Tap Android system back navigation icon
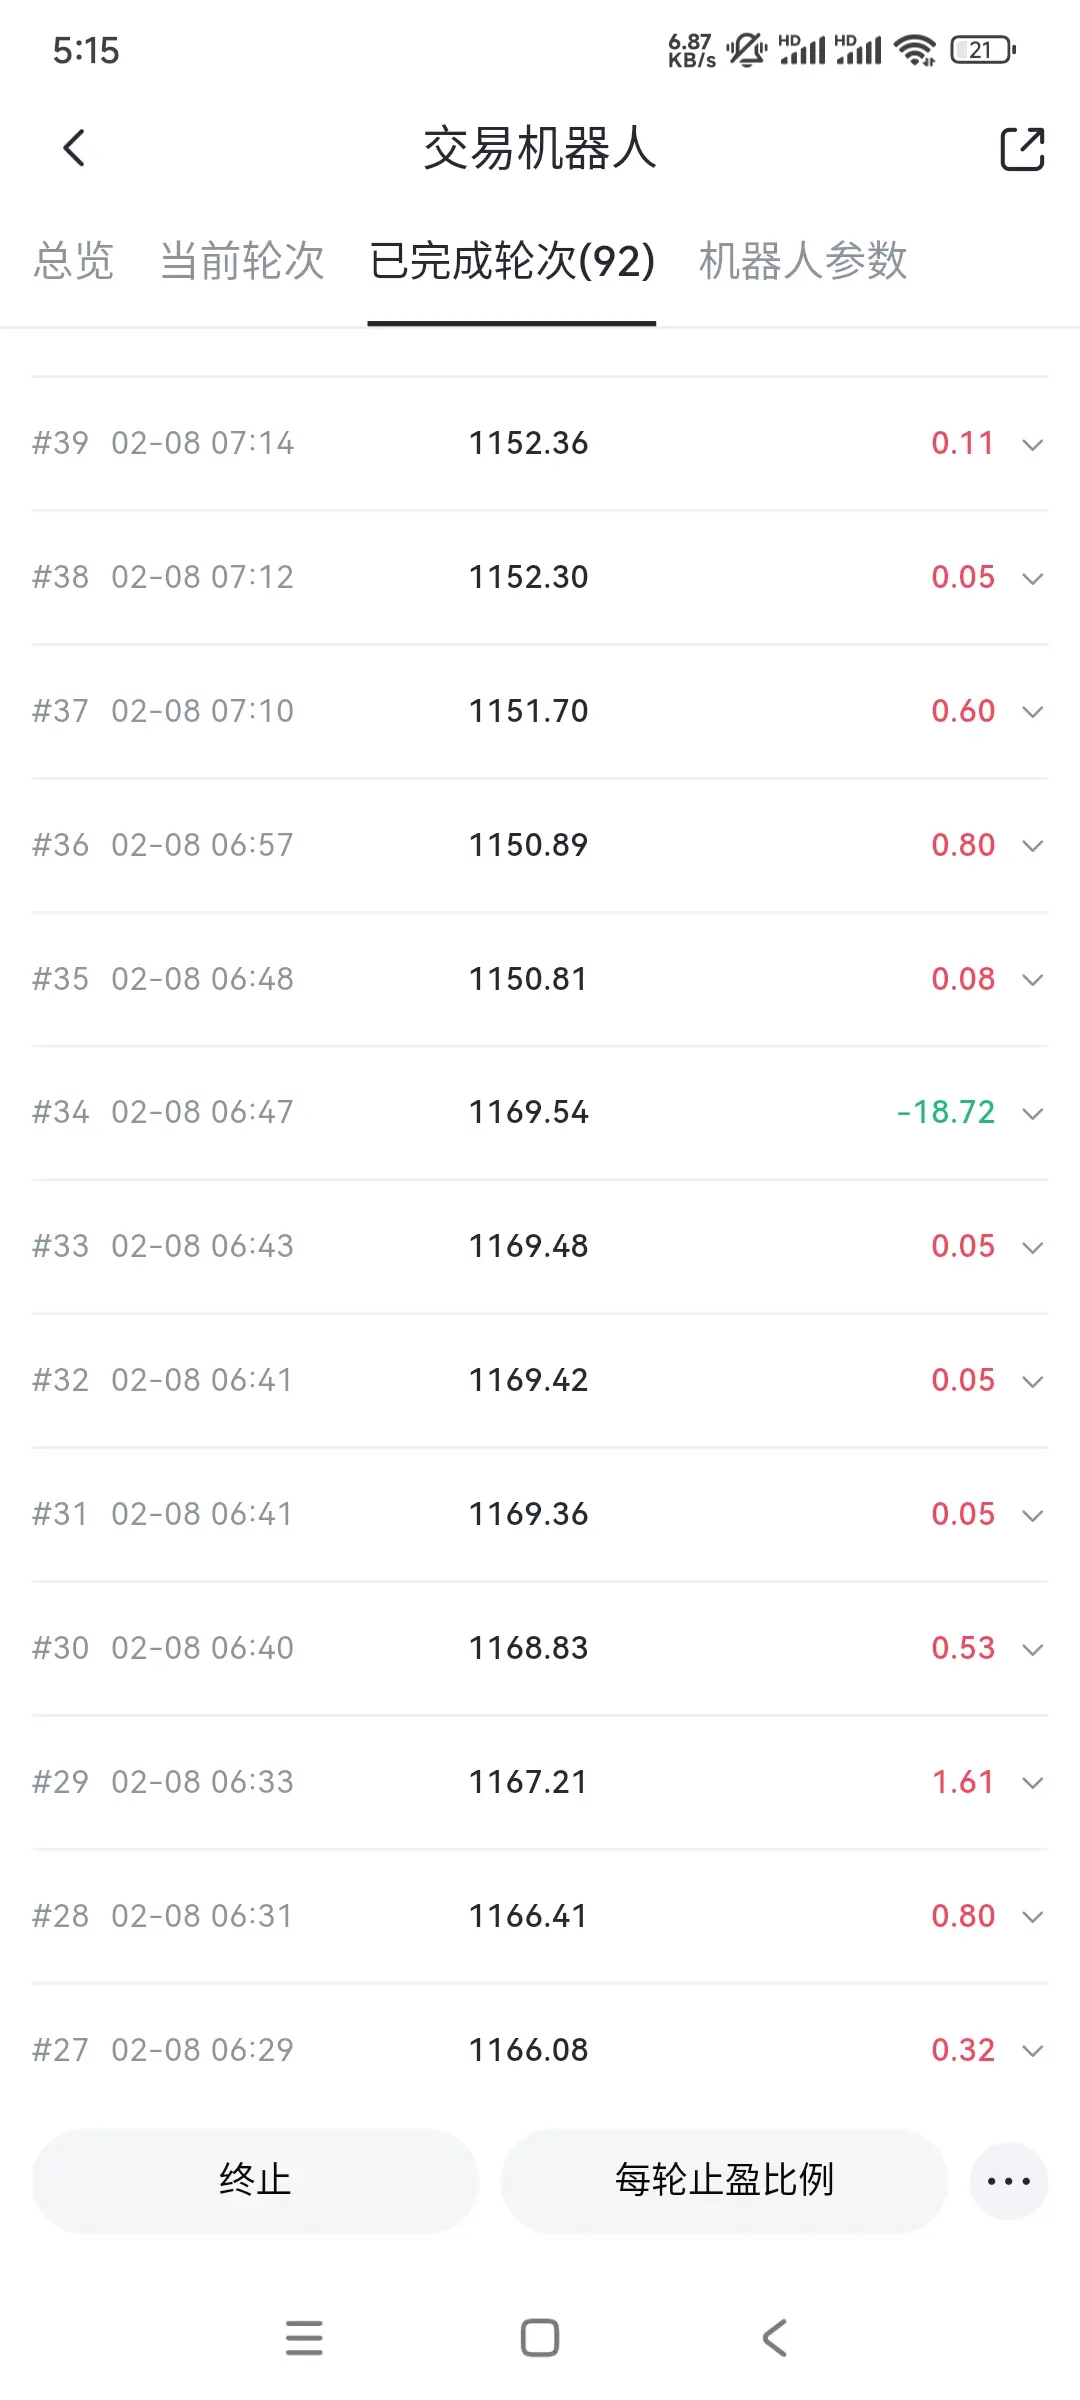Viewport: 1080px width, 2400px height. click(x=775, y=2338)
